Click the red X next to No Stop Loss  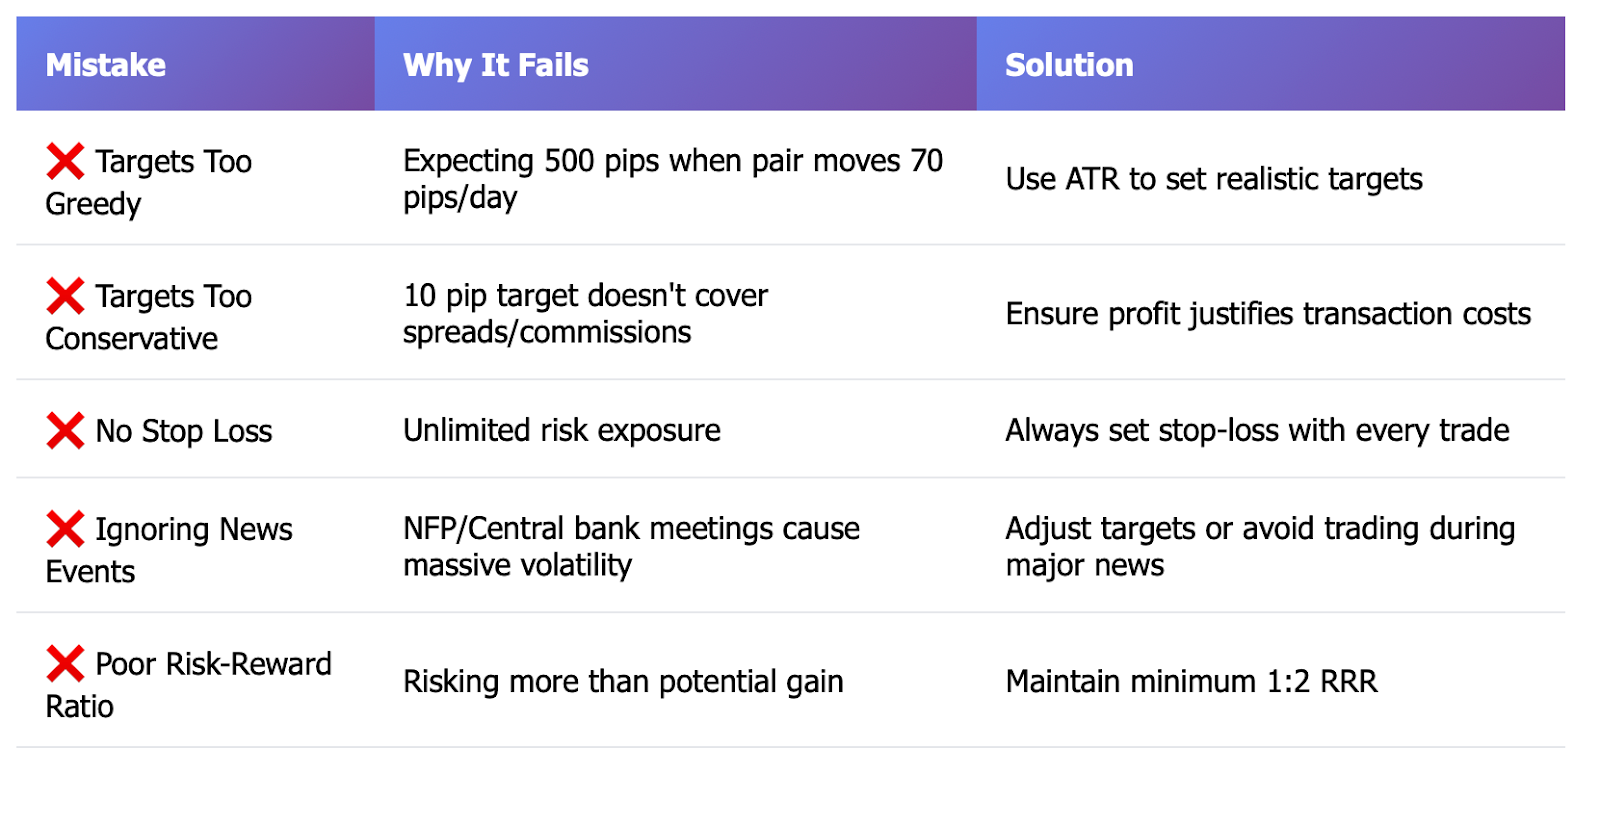tap(65, 431)
